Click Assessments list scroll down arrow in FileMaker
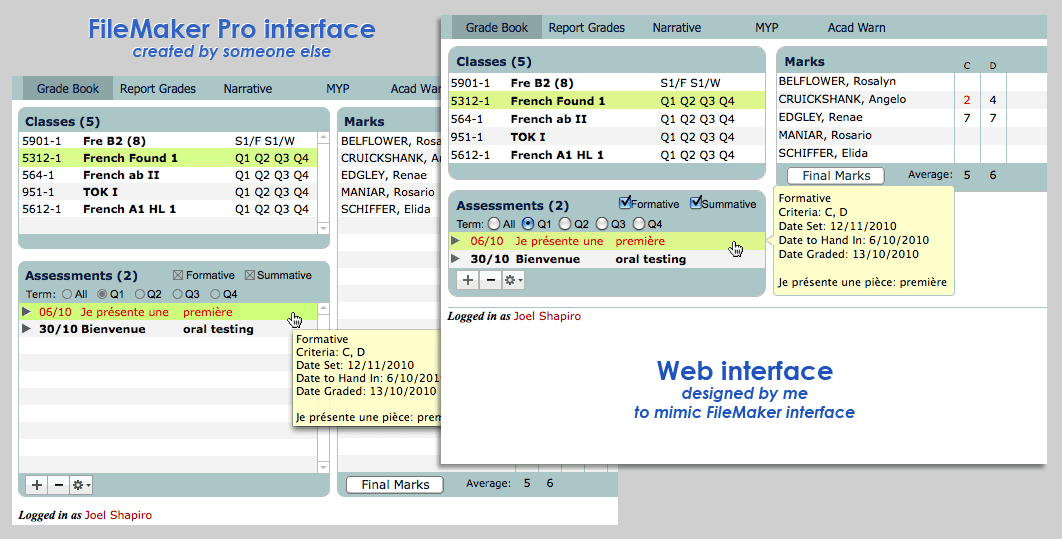The height and width of the screenshot is (539, 1062). (323, 467)
